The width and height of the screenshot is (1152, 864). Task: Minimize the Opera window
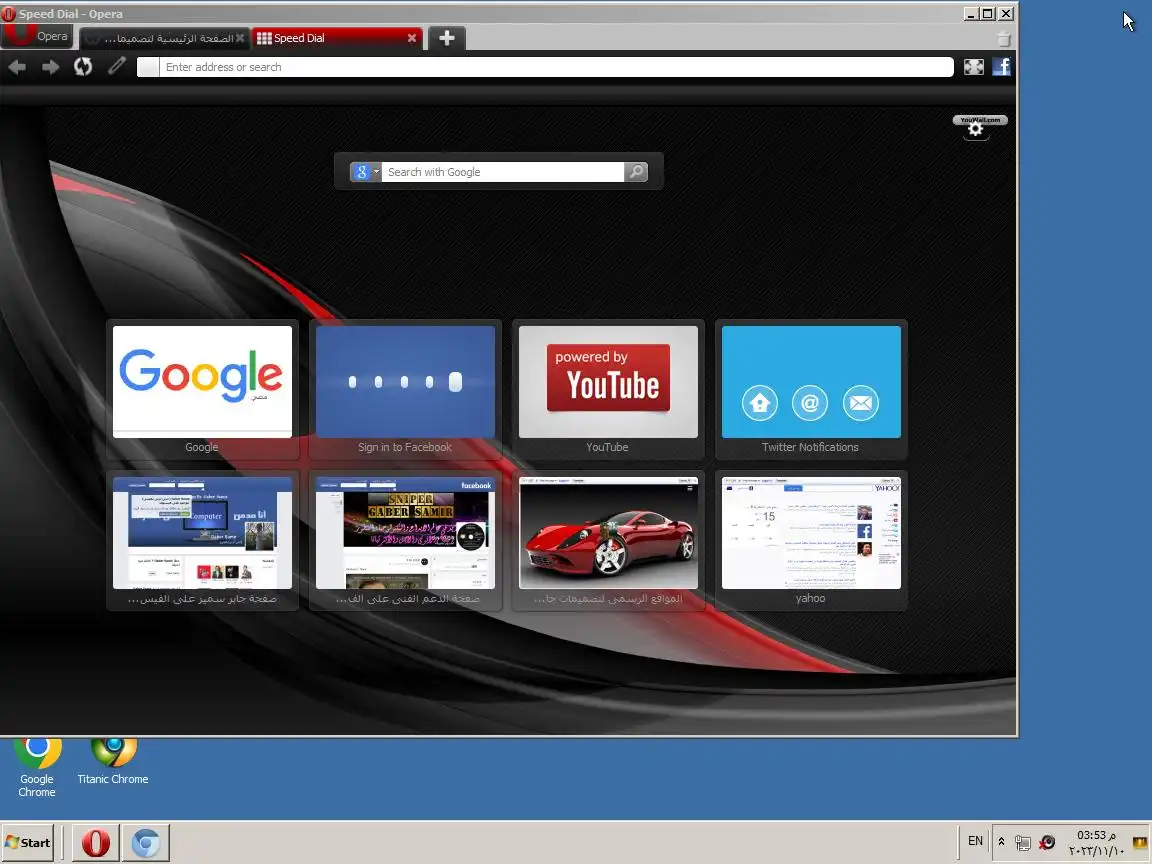point(971,13)
